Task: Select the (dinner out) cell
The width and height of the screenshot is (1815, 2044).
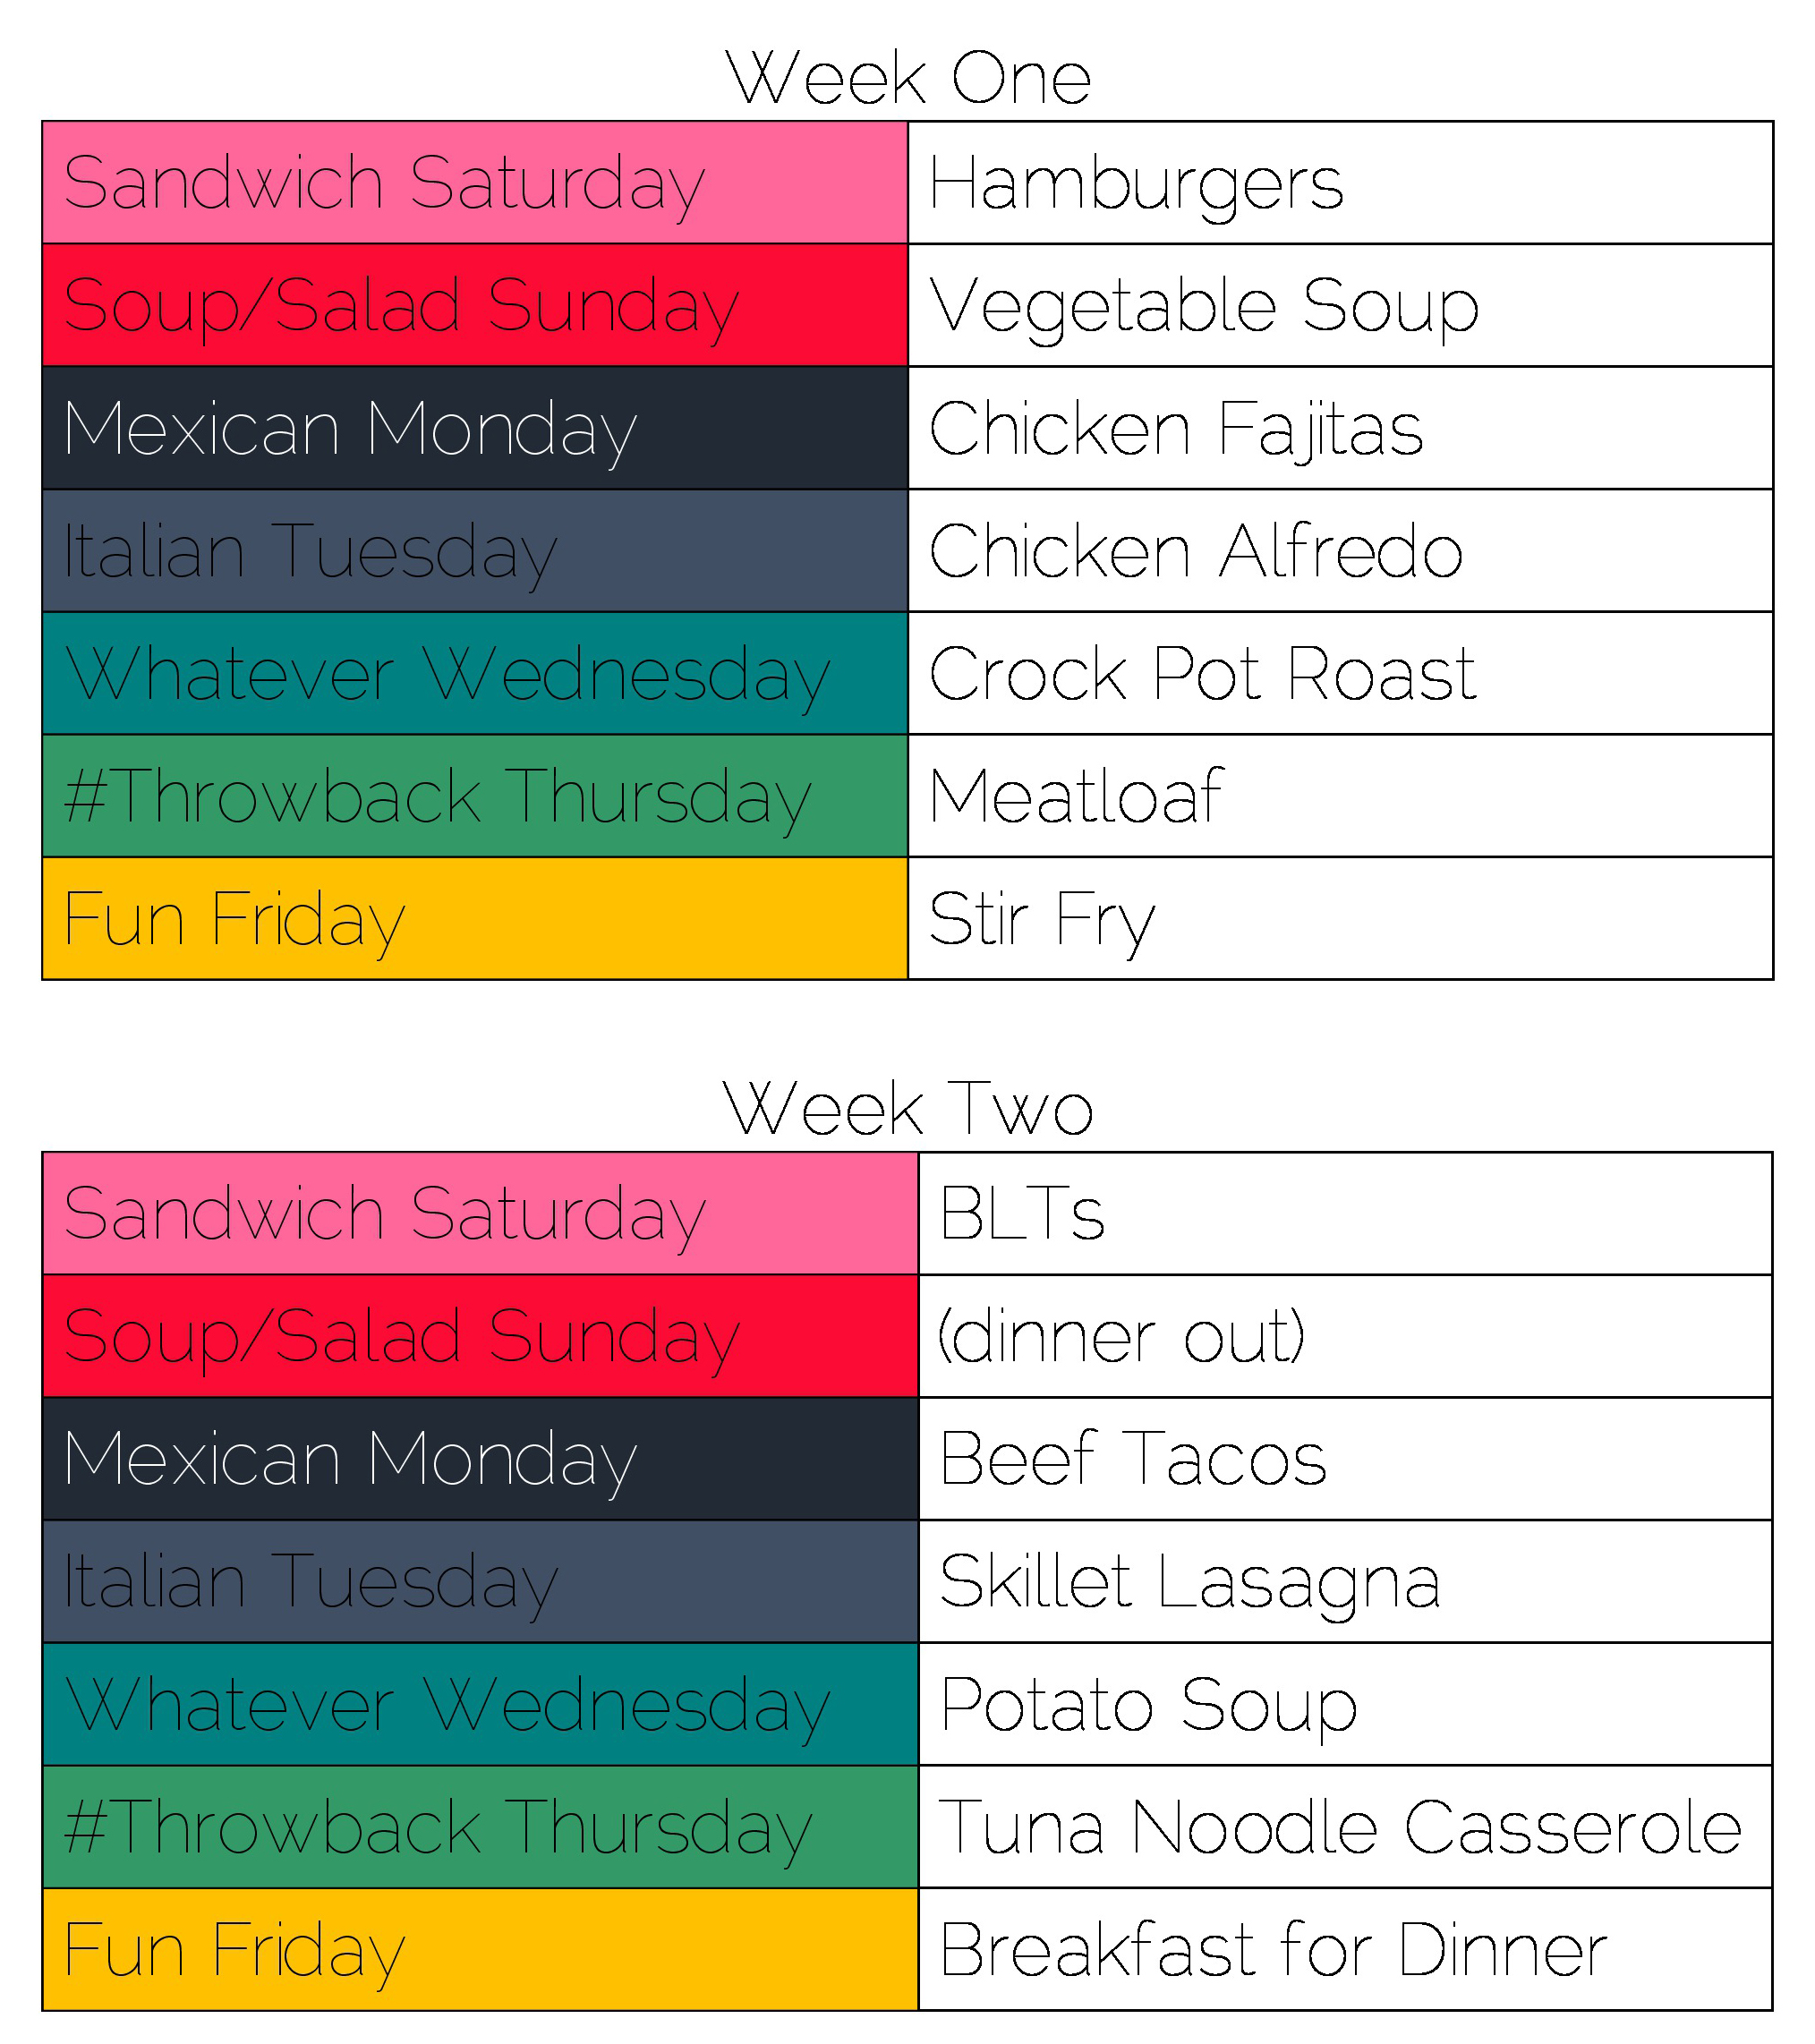Action: point(1344,1337)
